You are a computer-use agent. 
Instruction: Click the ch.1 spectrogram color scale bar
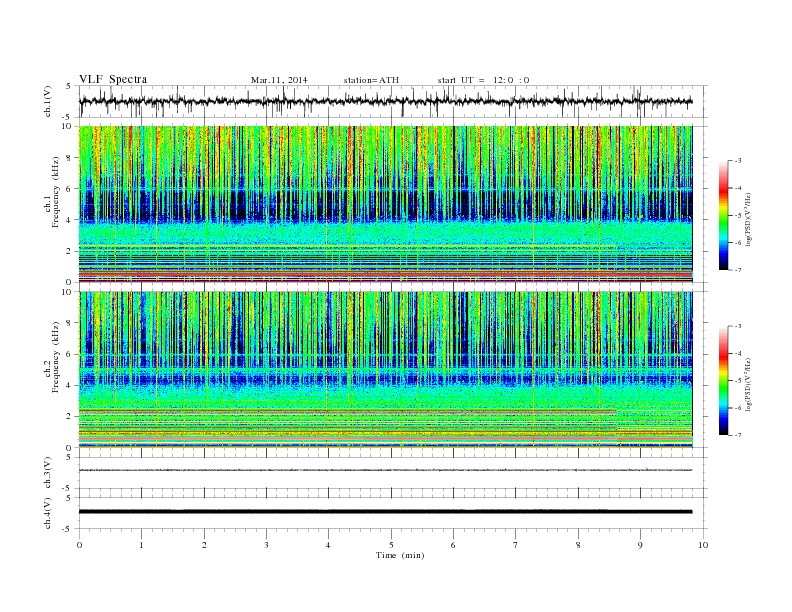[724, 215]
